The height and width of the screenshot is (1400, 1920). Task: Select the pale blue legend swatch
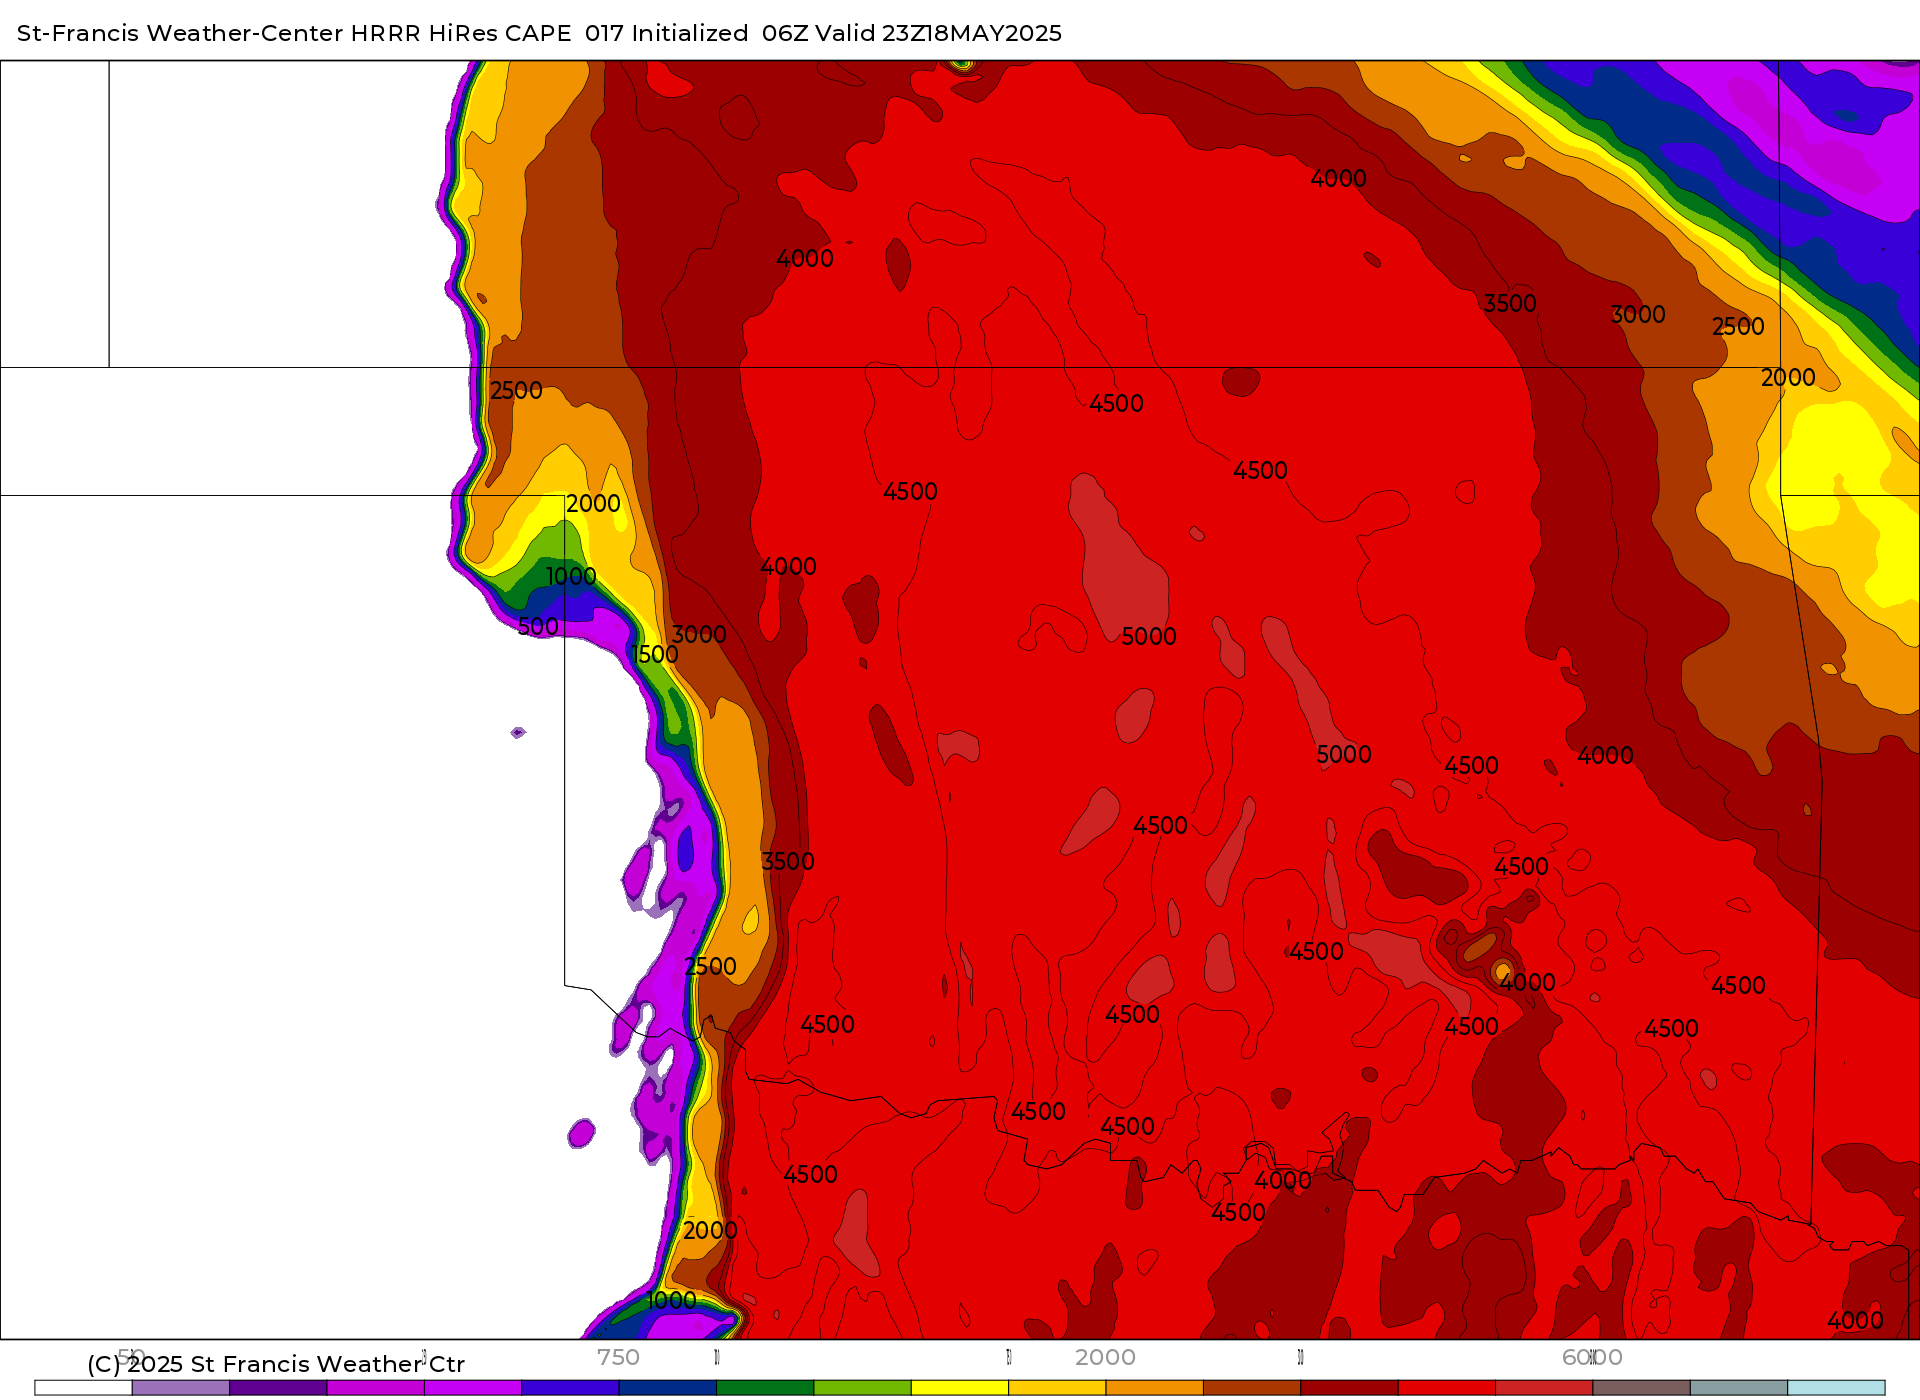tap(1836, 1388)
